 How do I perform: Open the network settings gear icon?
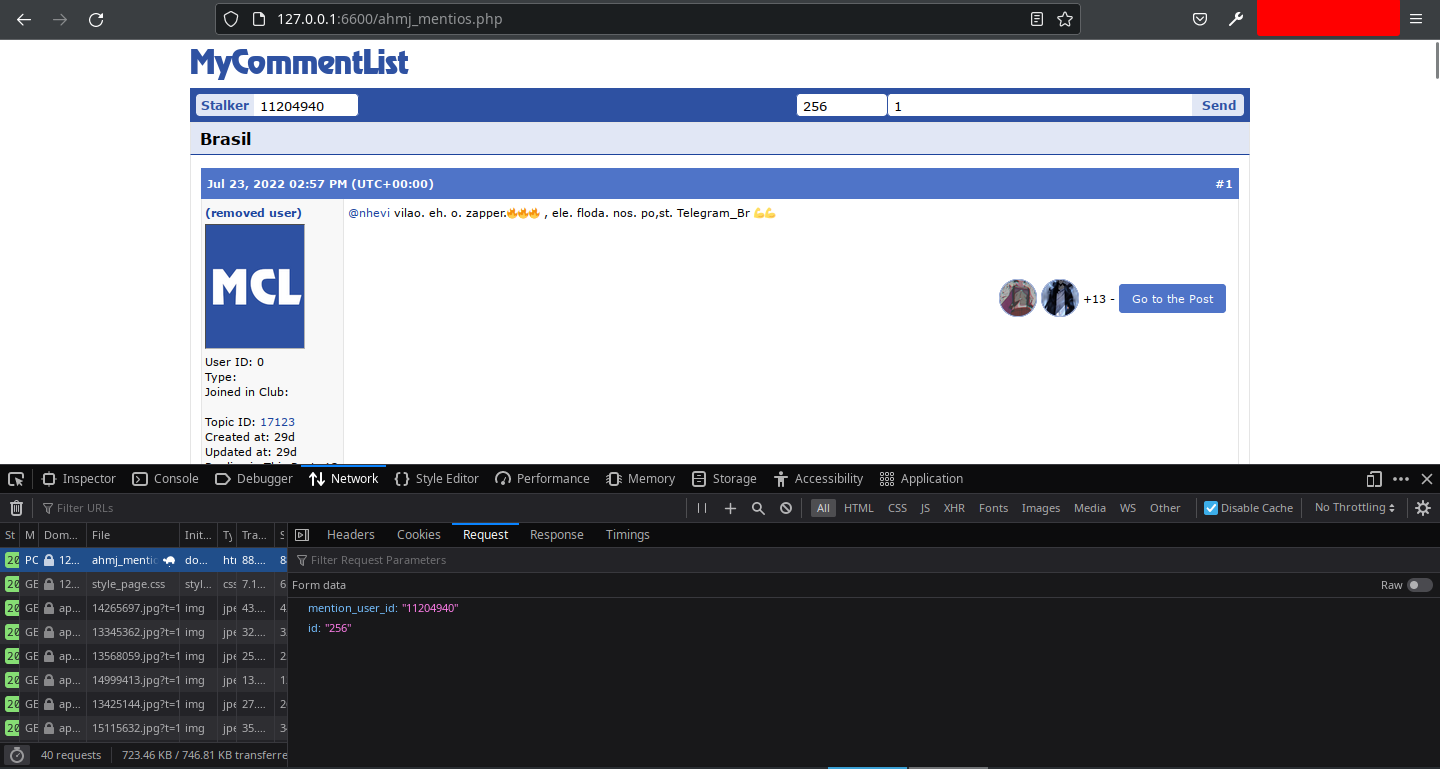1423,508
